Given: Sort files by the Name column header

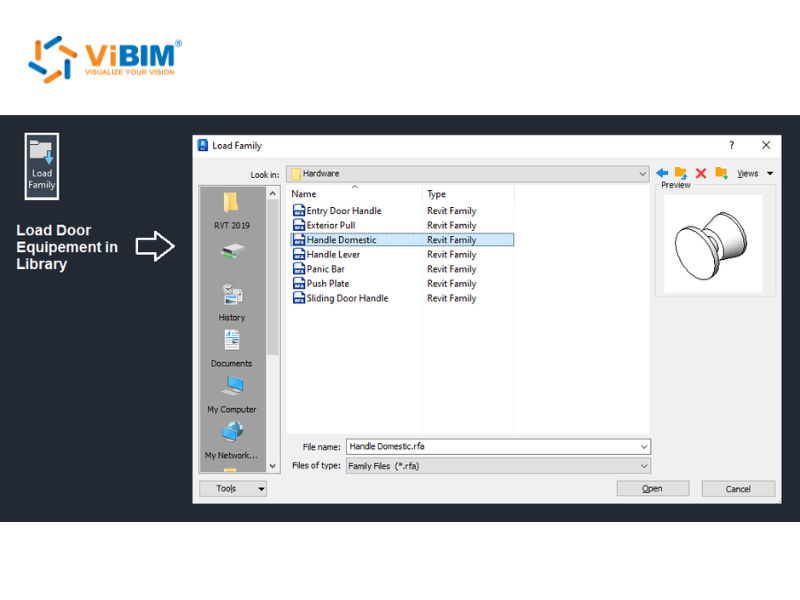Looking at the screenshot, I should pos(304,194).
